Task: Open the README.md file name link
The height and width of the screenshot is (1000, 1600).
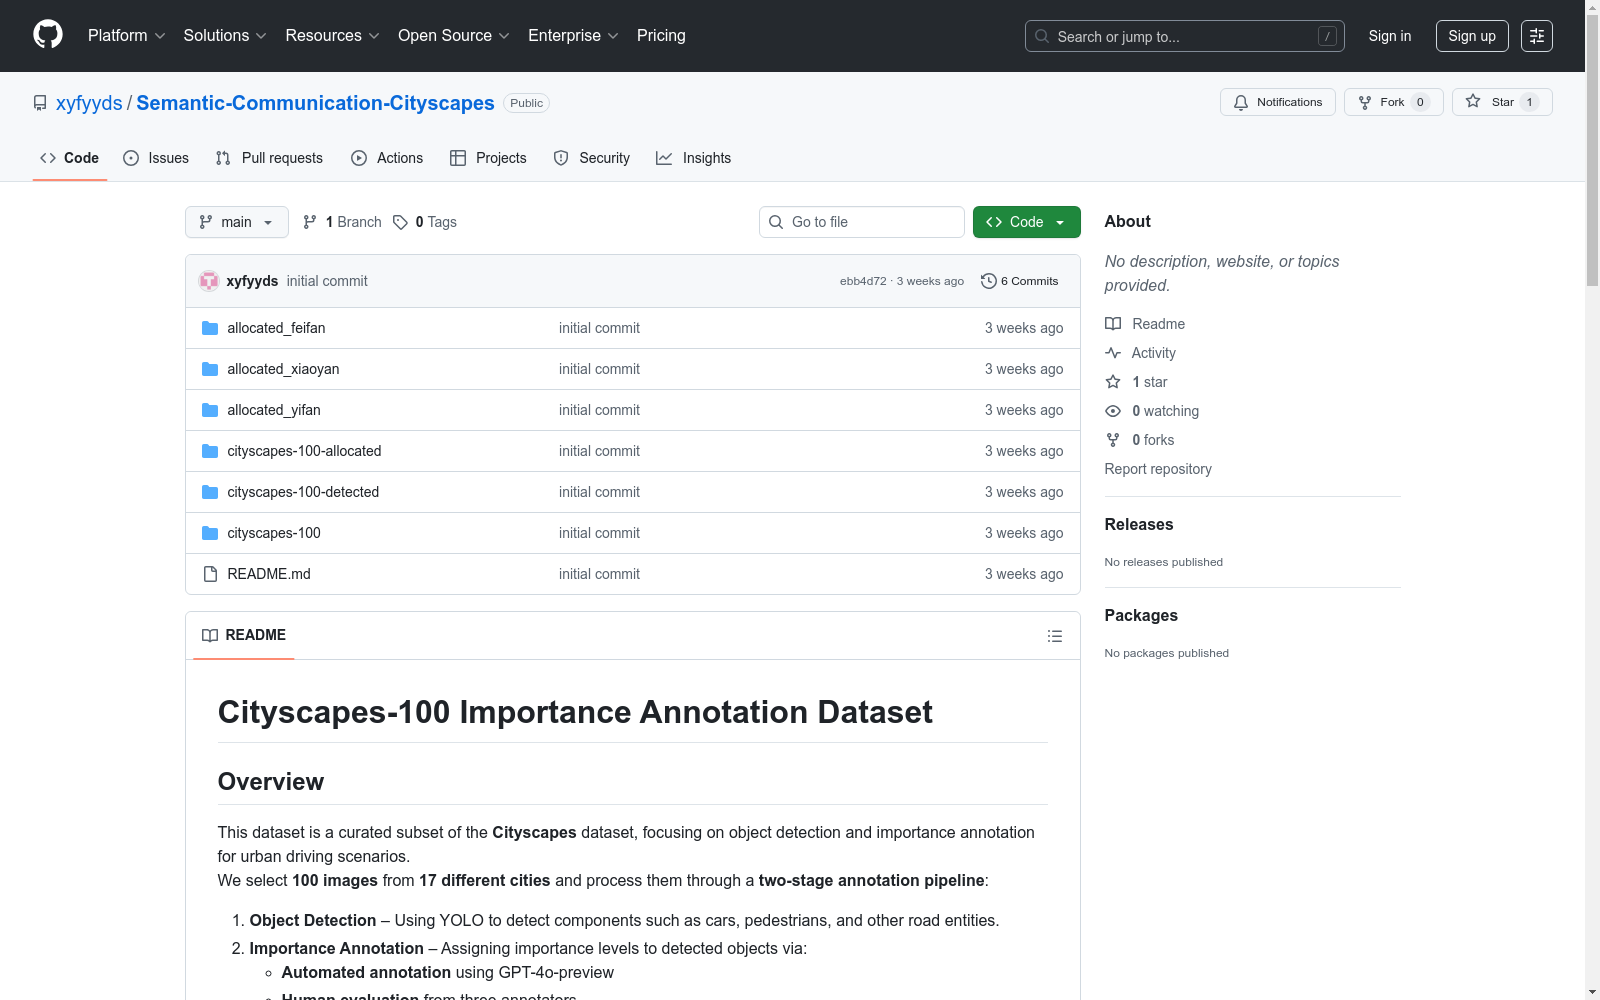Action: pos(269,574)
